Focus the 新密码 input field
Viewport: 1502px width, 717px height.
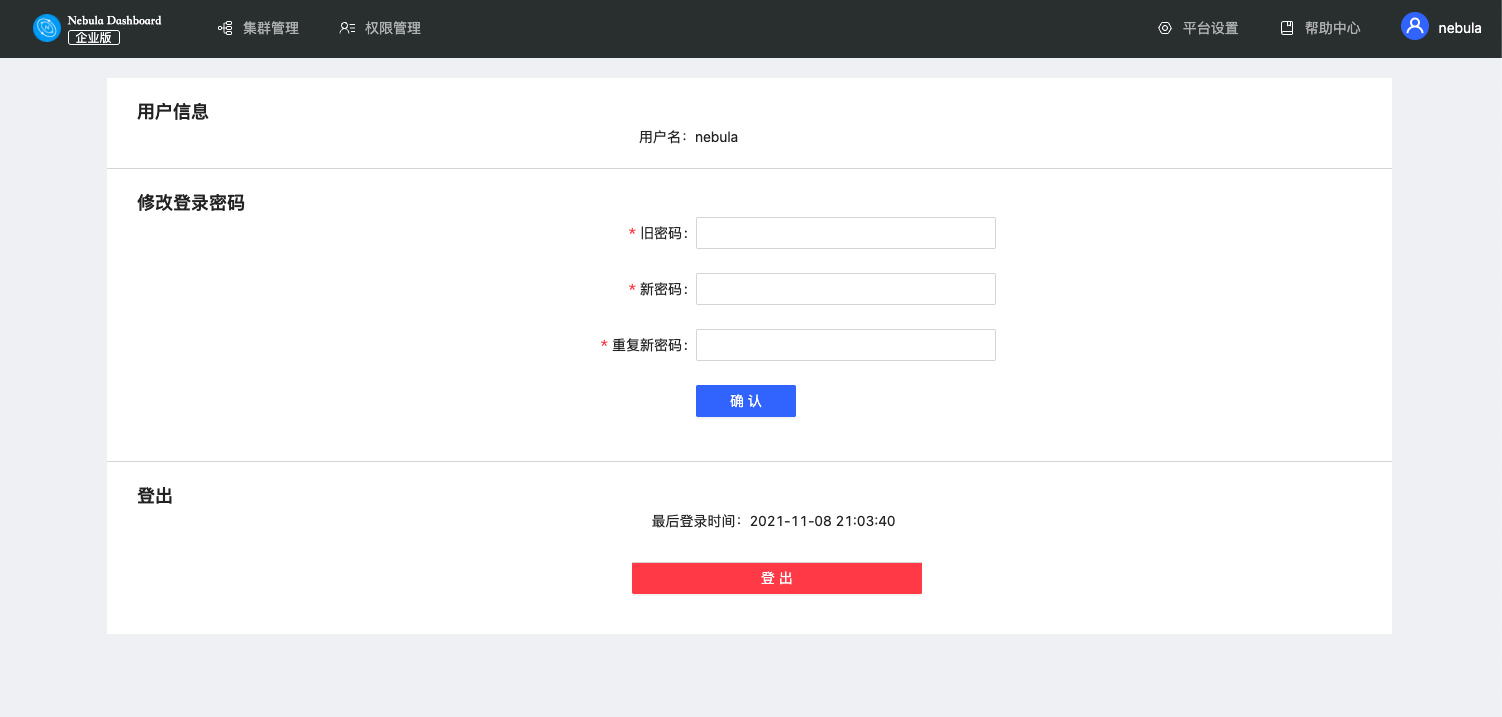tap(845, 289)
